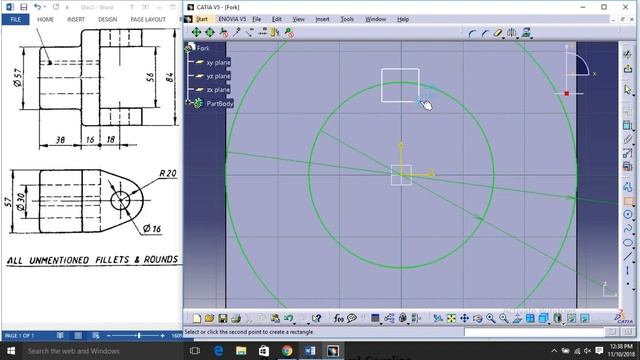Open the View menu in CATIA

tap(298, 19)
